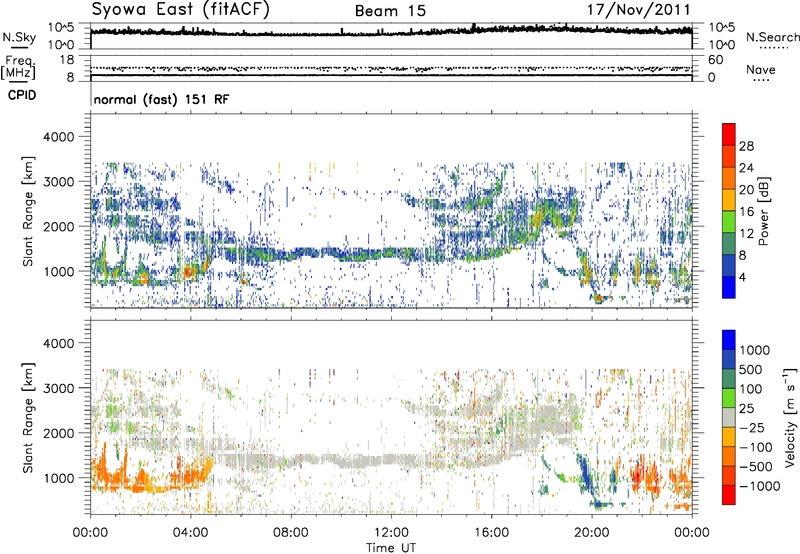Click the "500" label on velocity colorbar
Screen dimensions: 800x554
point(751,369)
